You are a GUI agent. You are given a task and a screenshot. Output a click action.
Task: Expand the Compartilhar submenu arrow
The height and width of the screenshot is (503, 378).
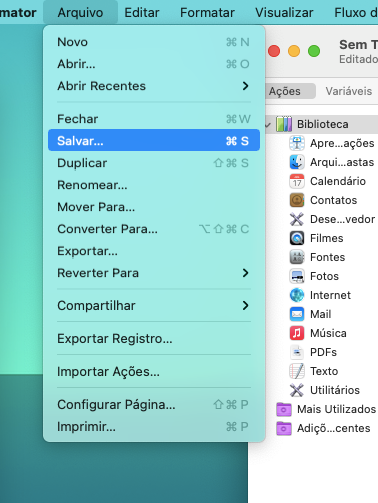[x=246, y=305]
